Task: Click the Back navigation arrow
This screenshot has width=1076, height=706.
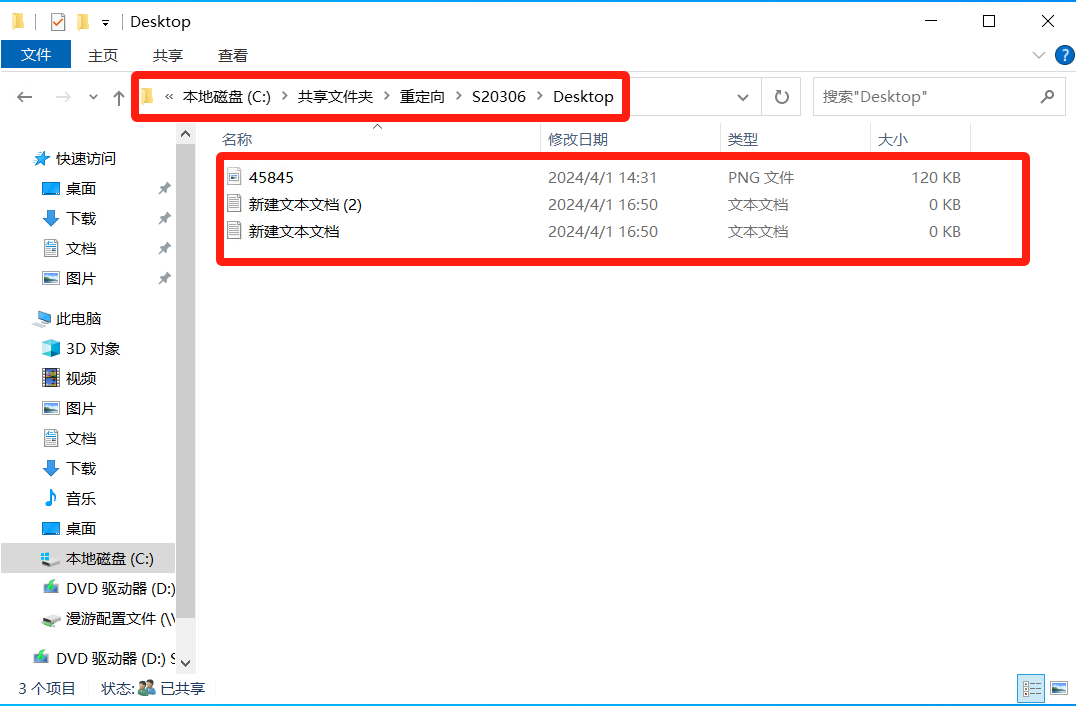Action: (25, 97)
